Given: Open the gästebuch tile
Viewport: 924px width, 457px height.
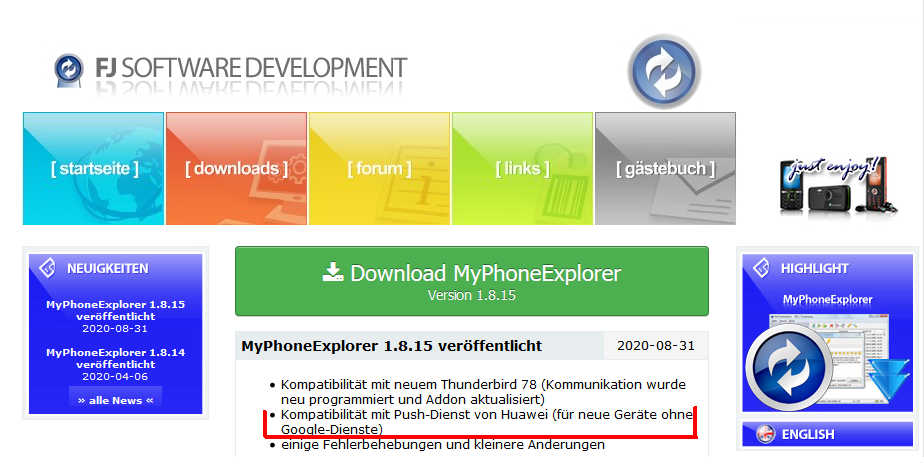Looking at the screenshot, I should pyautogui.click(x=665, y=168).
